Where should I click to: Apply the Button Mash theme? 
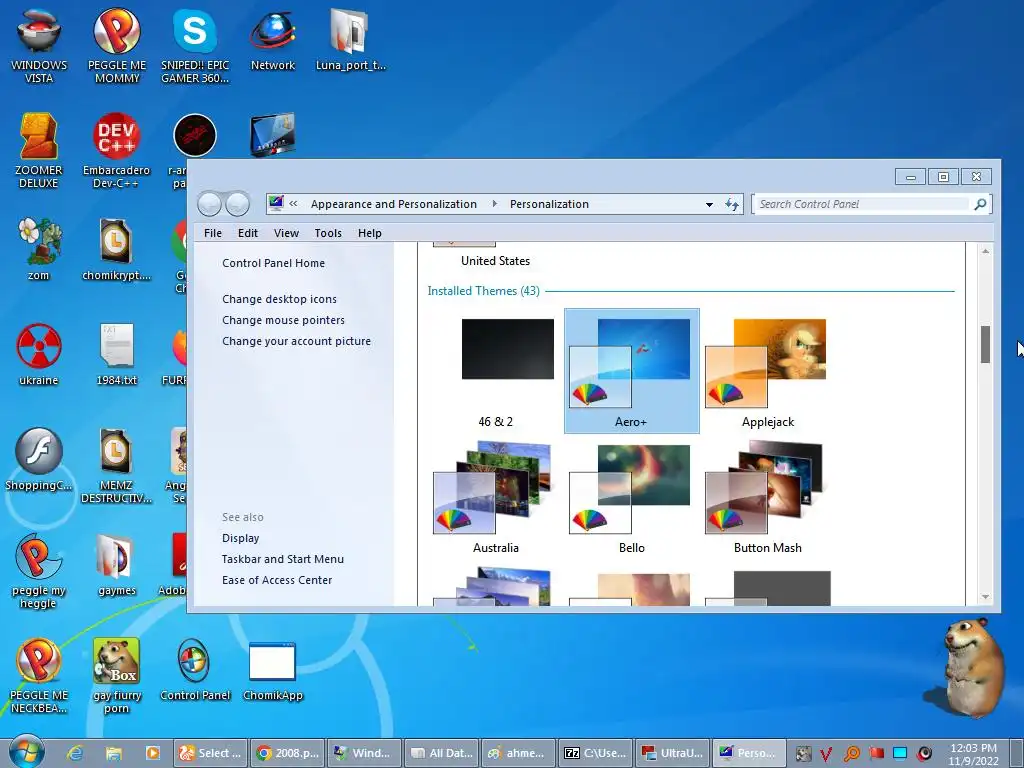point(767,497)
